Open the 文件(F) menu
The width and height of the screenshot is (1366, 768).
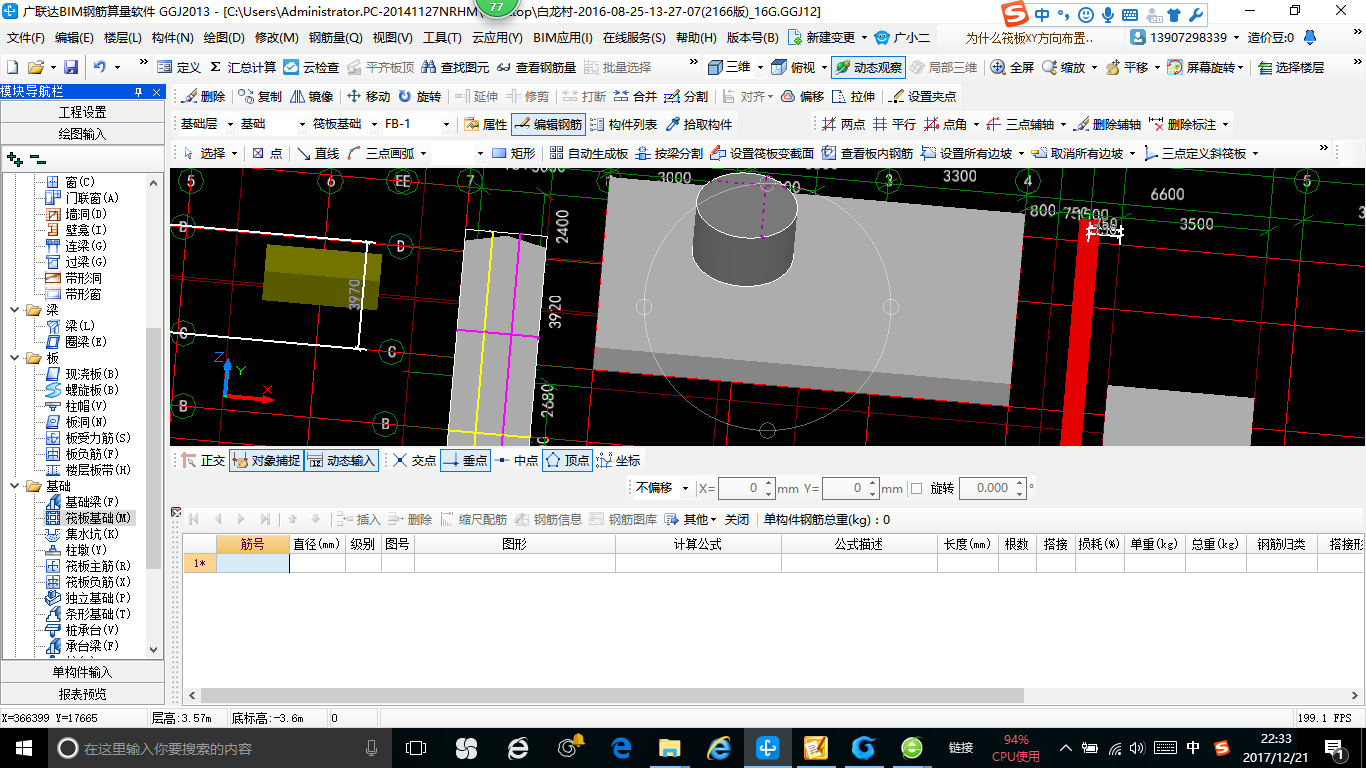26,38
